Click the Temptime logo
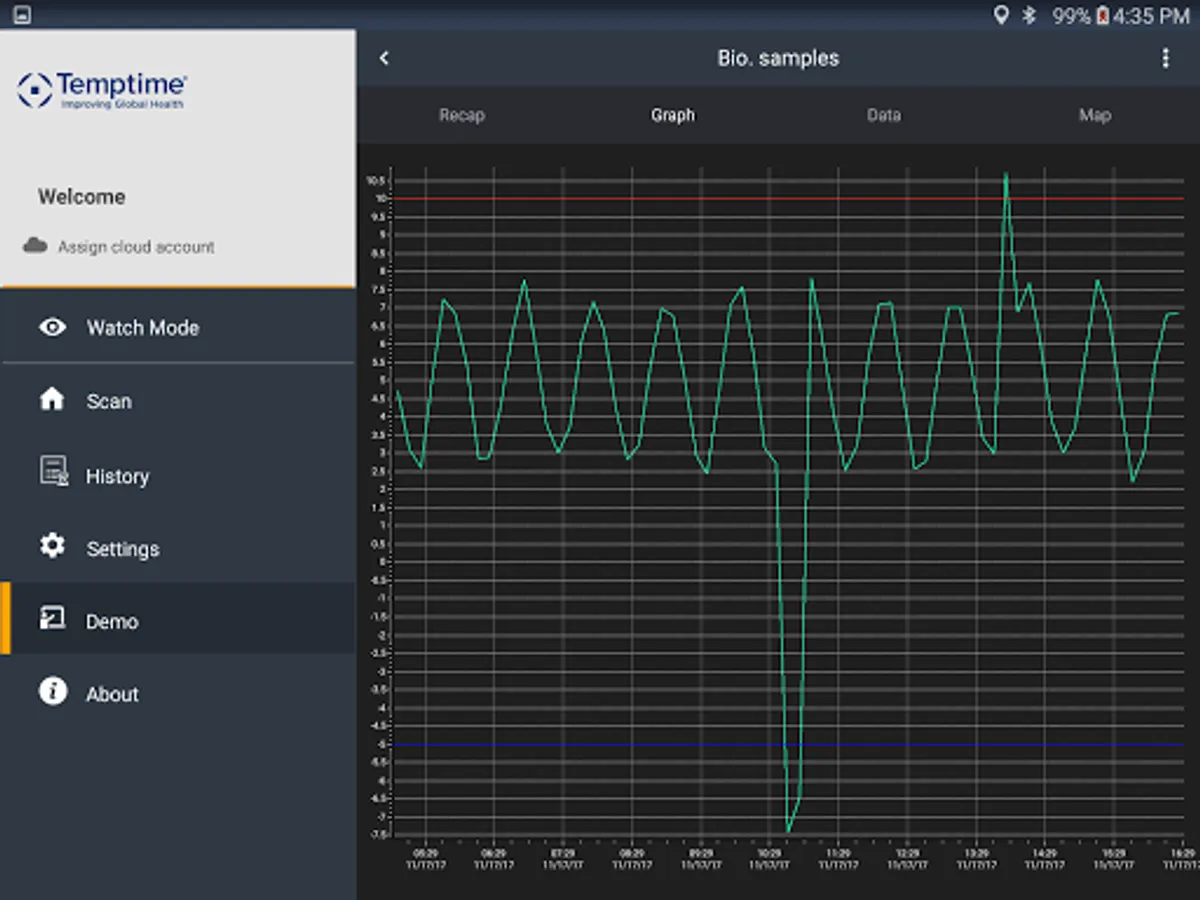 pos(102,90)
